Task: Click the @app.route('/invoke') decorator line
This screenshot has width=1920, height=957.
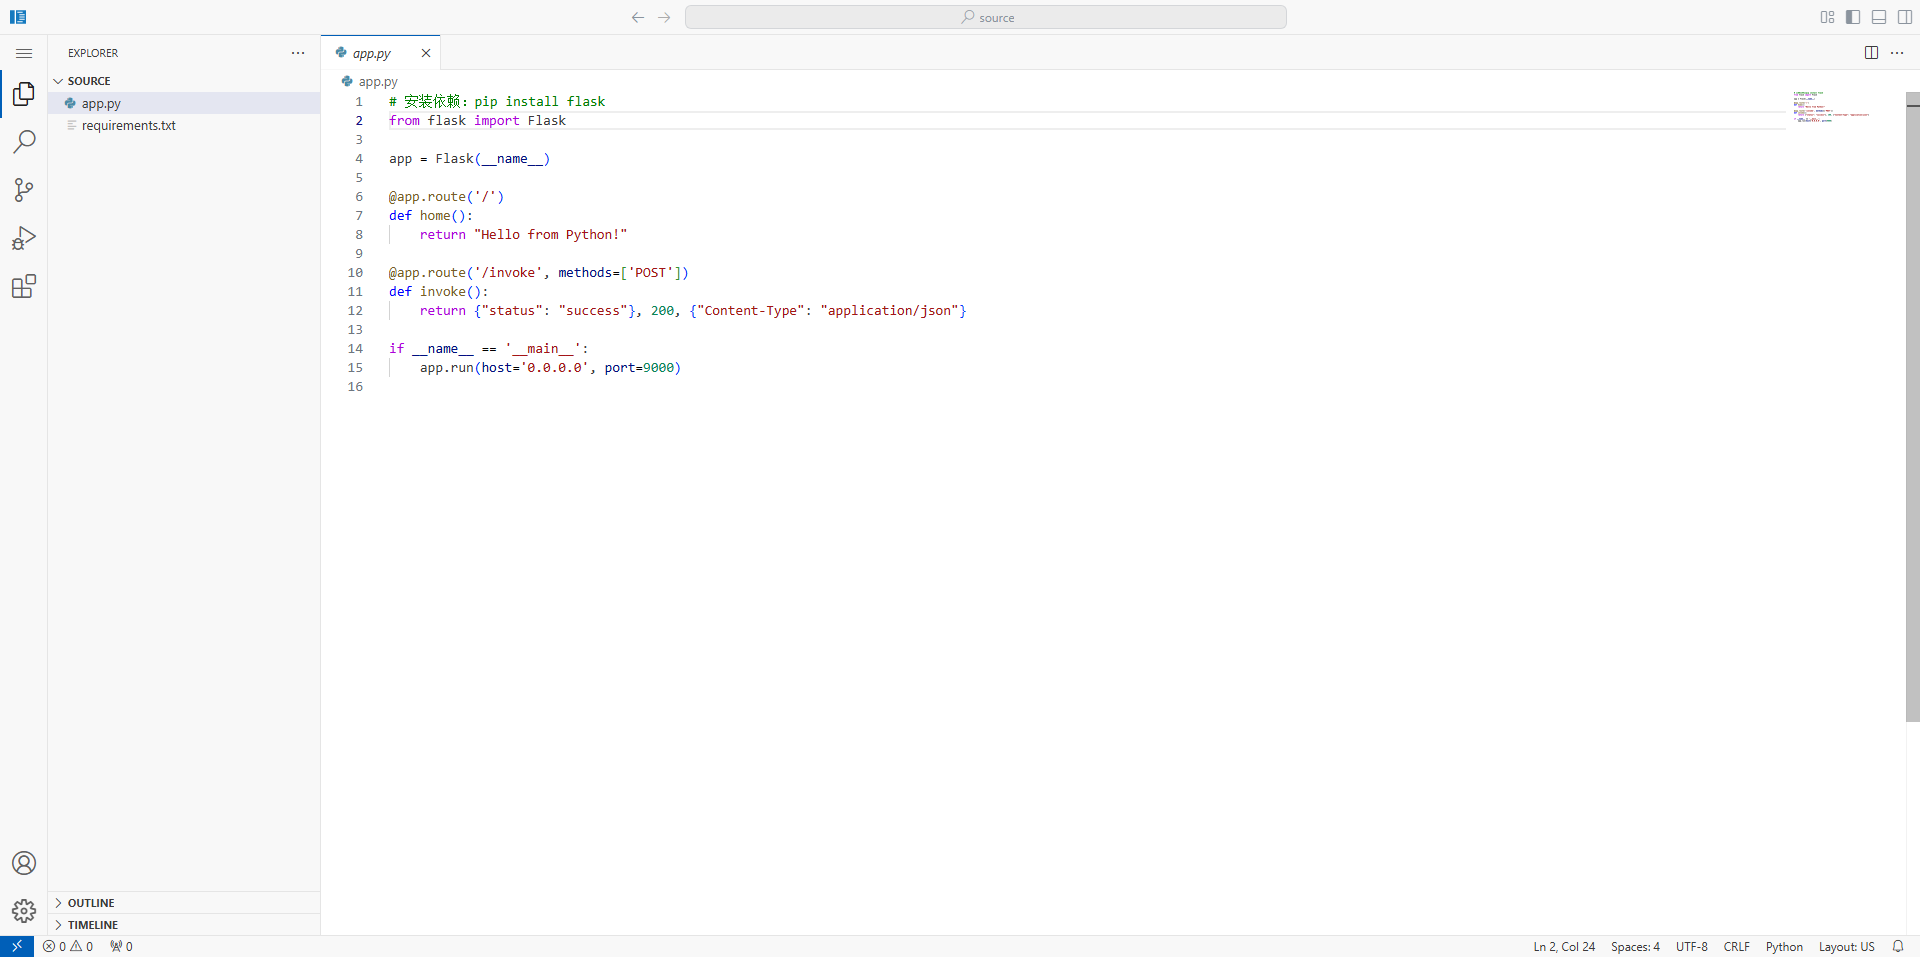Action: click(x=538, y=273)
